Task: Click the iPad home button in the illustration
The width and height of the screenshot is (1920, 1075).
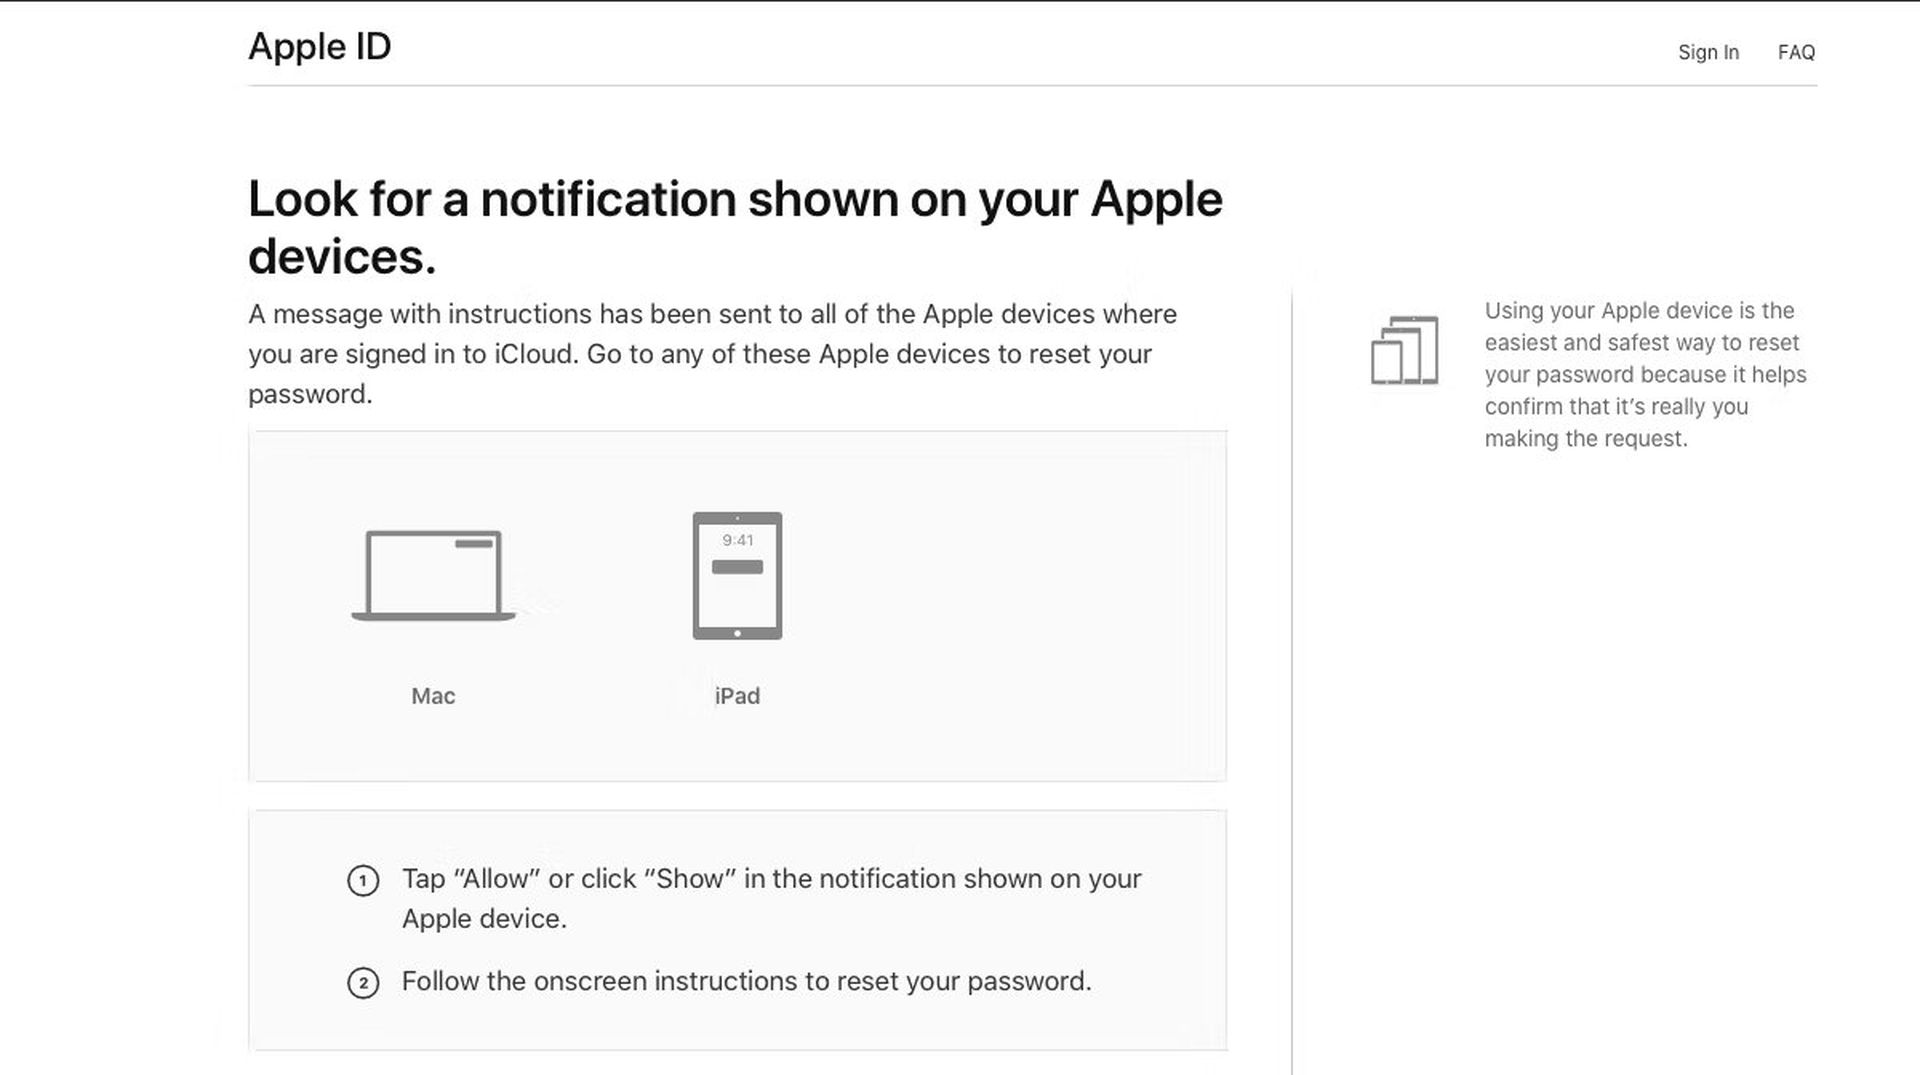Action: [737, 631]
